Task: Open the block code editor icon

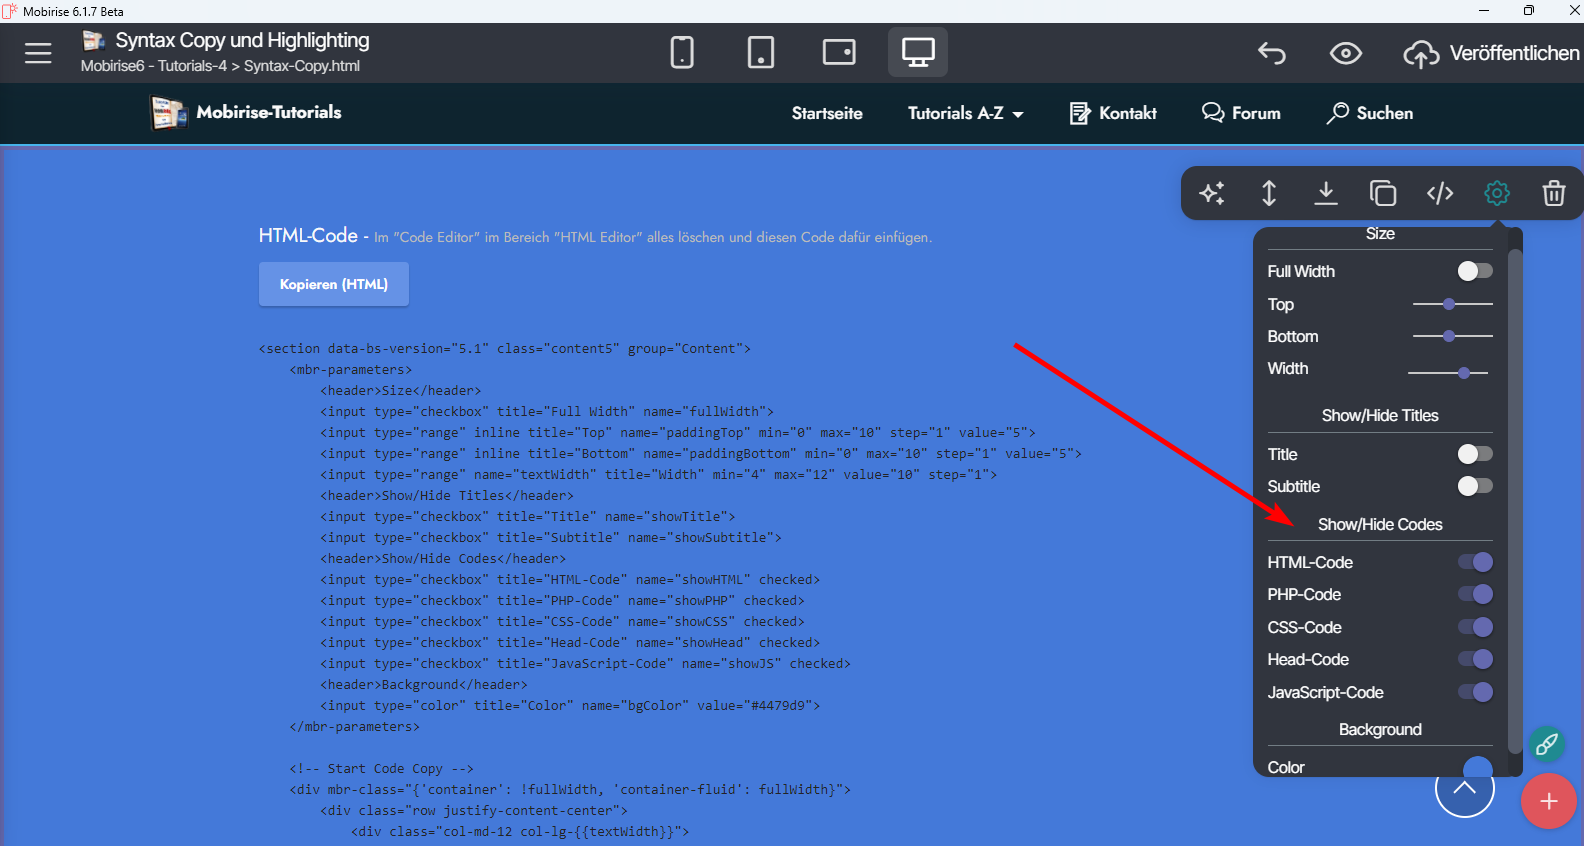Action: click(1439, 193)
